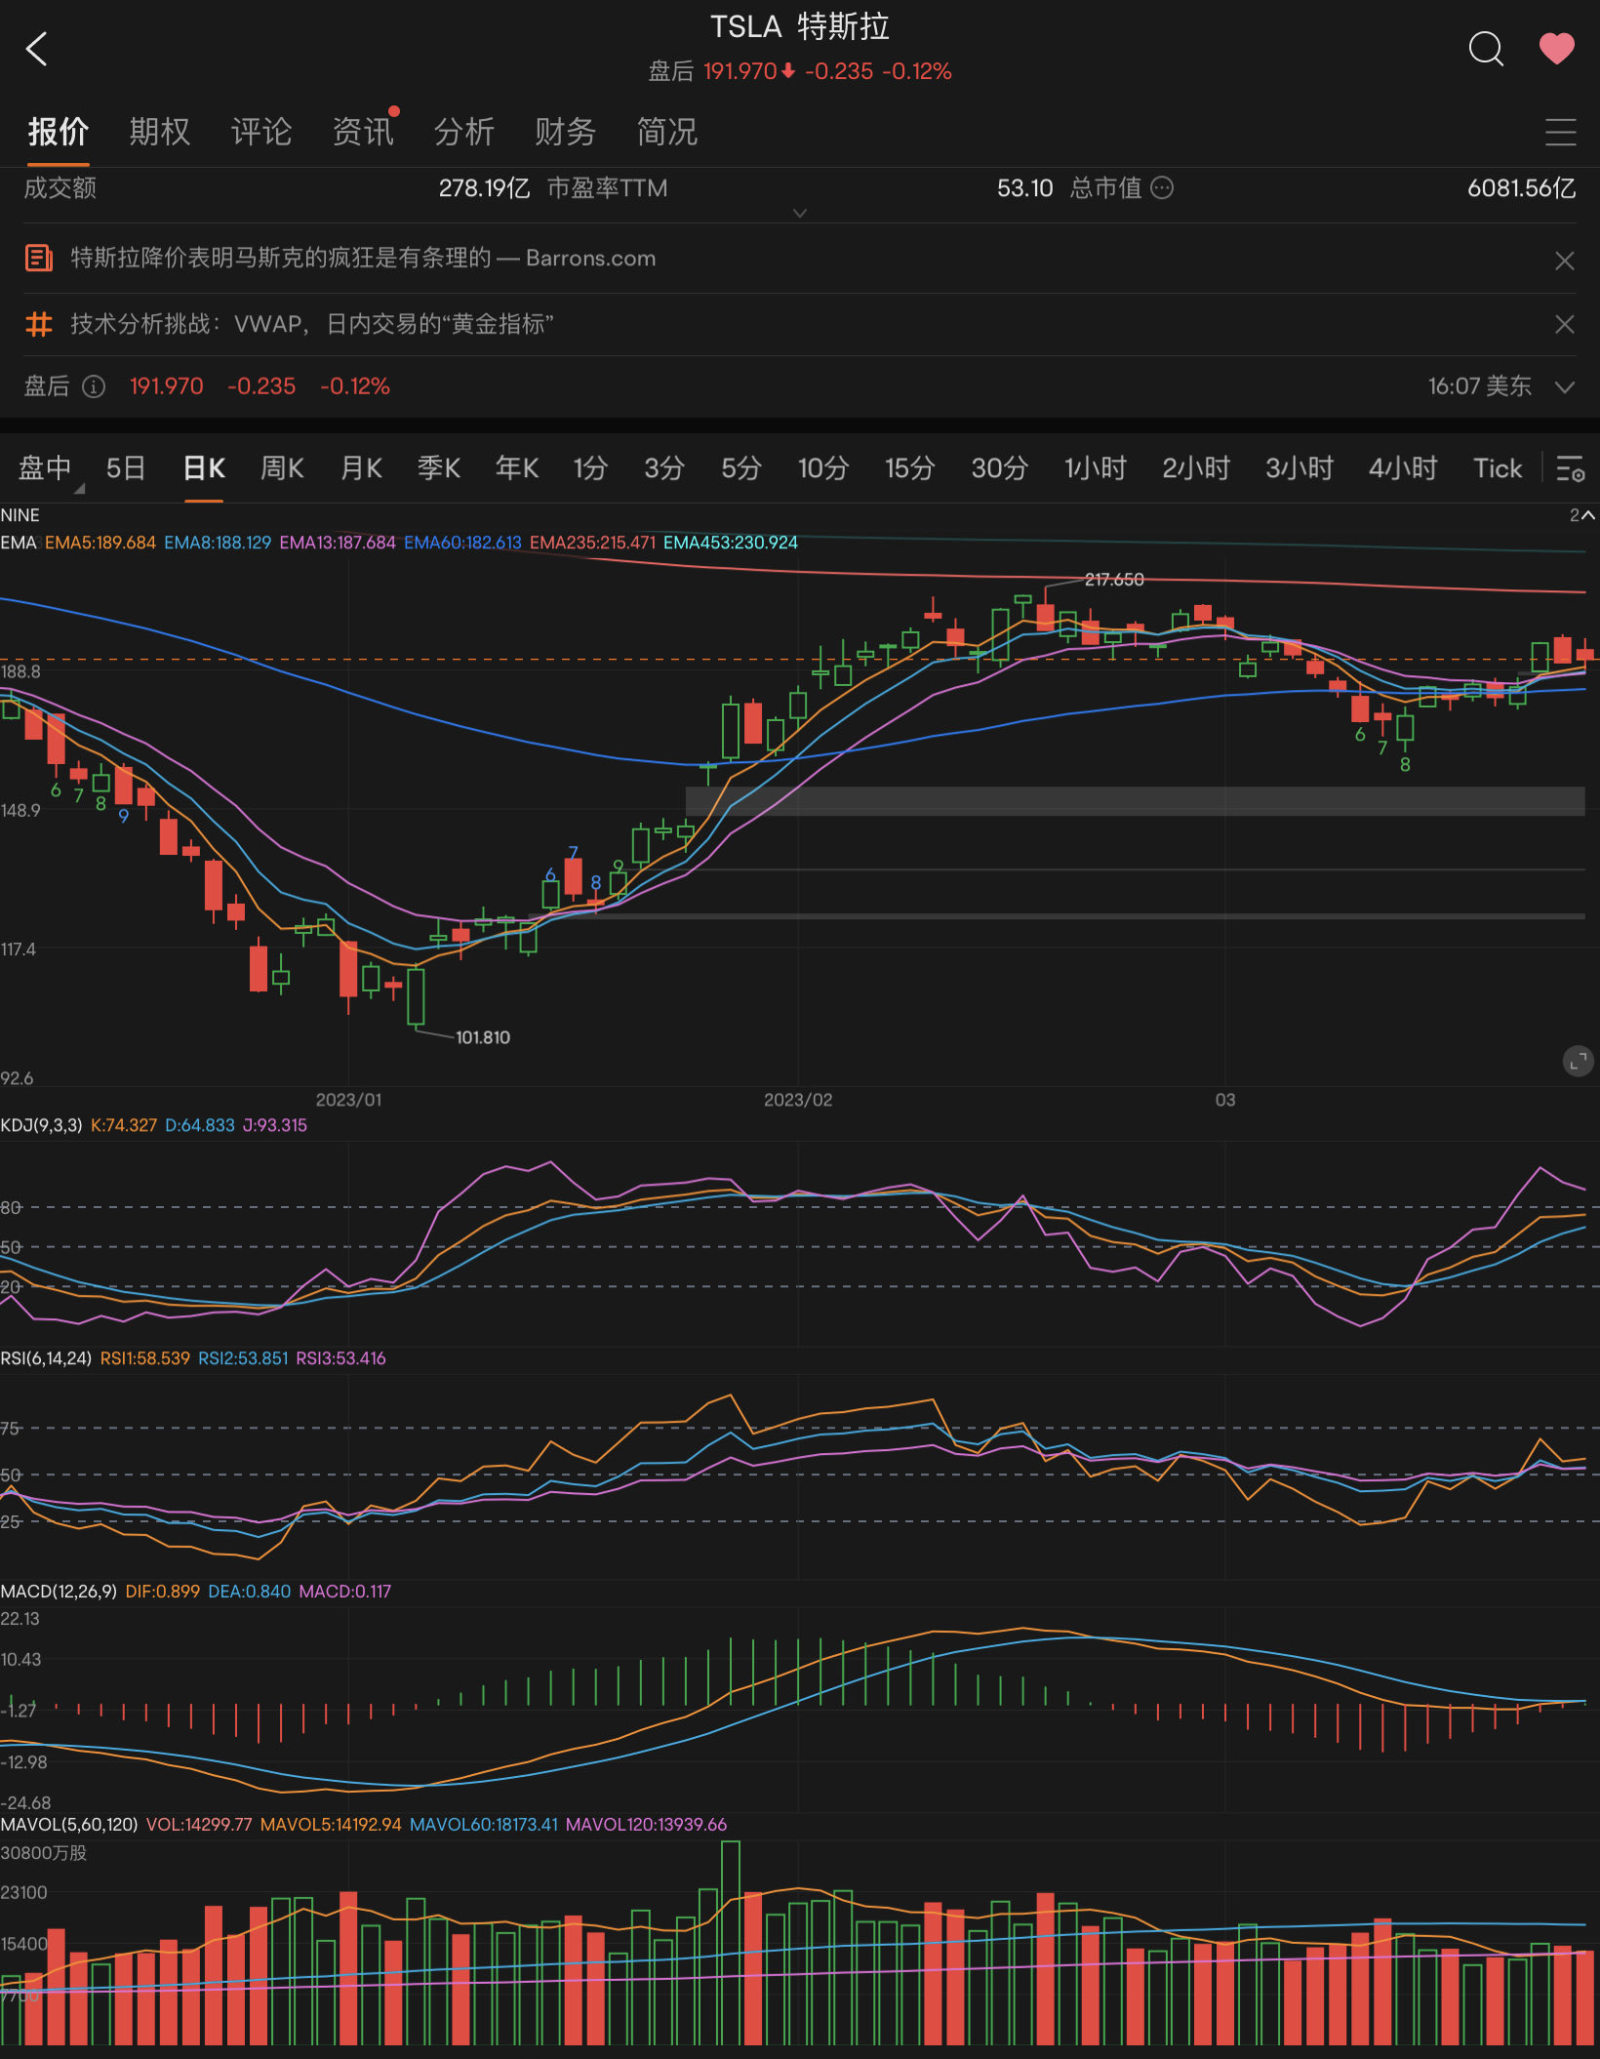Image resolution: width=1600 pixels, height=2059 pixels.
Task: Click the 盘后 info icon
Action: tap(93, 386)
